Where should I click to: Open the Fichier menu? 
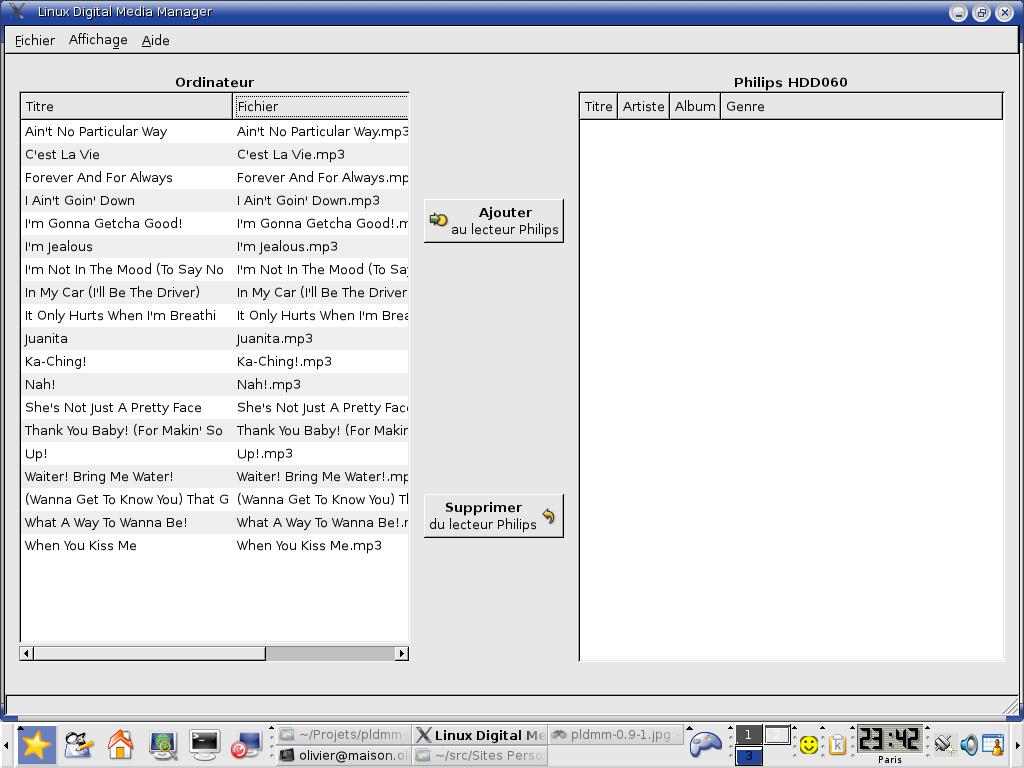[x=35, y=40]
